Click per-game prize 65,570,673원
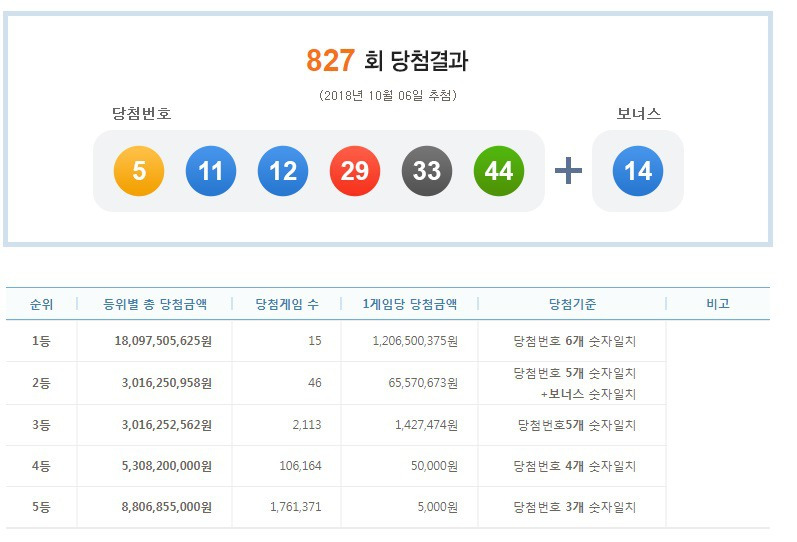This screenshot has height=542, width=797. click(423, 383)
